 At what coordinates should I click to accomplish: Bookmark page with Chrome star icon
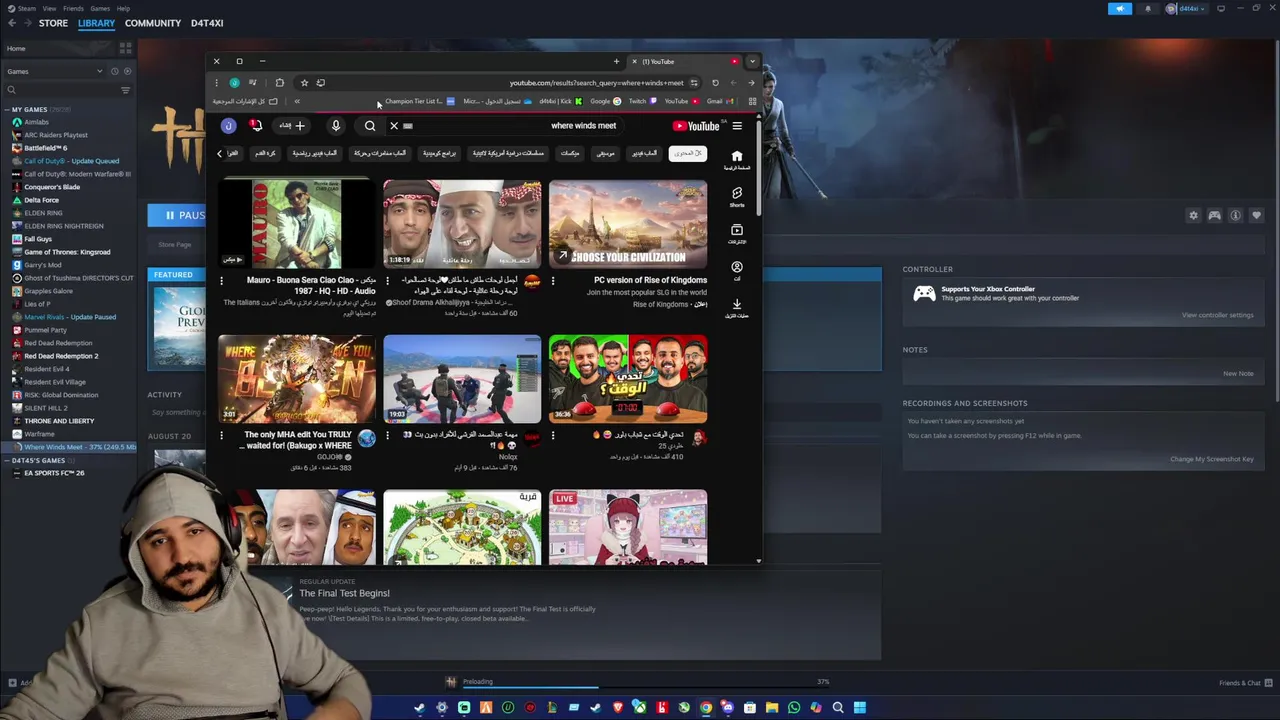click(304, 83)
